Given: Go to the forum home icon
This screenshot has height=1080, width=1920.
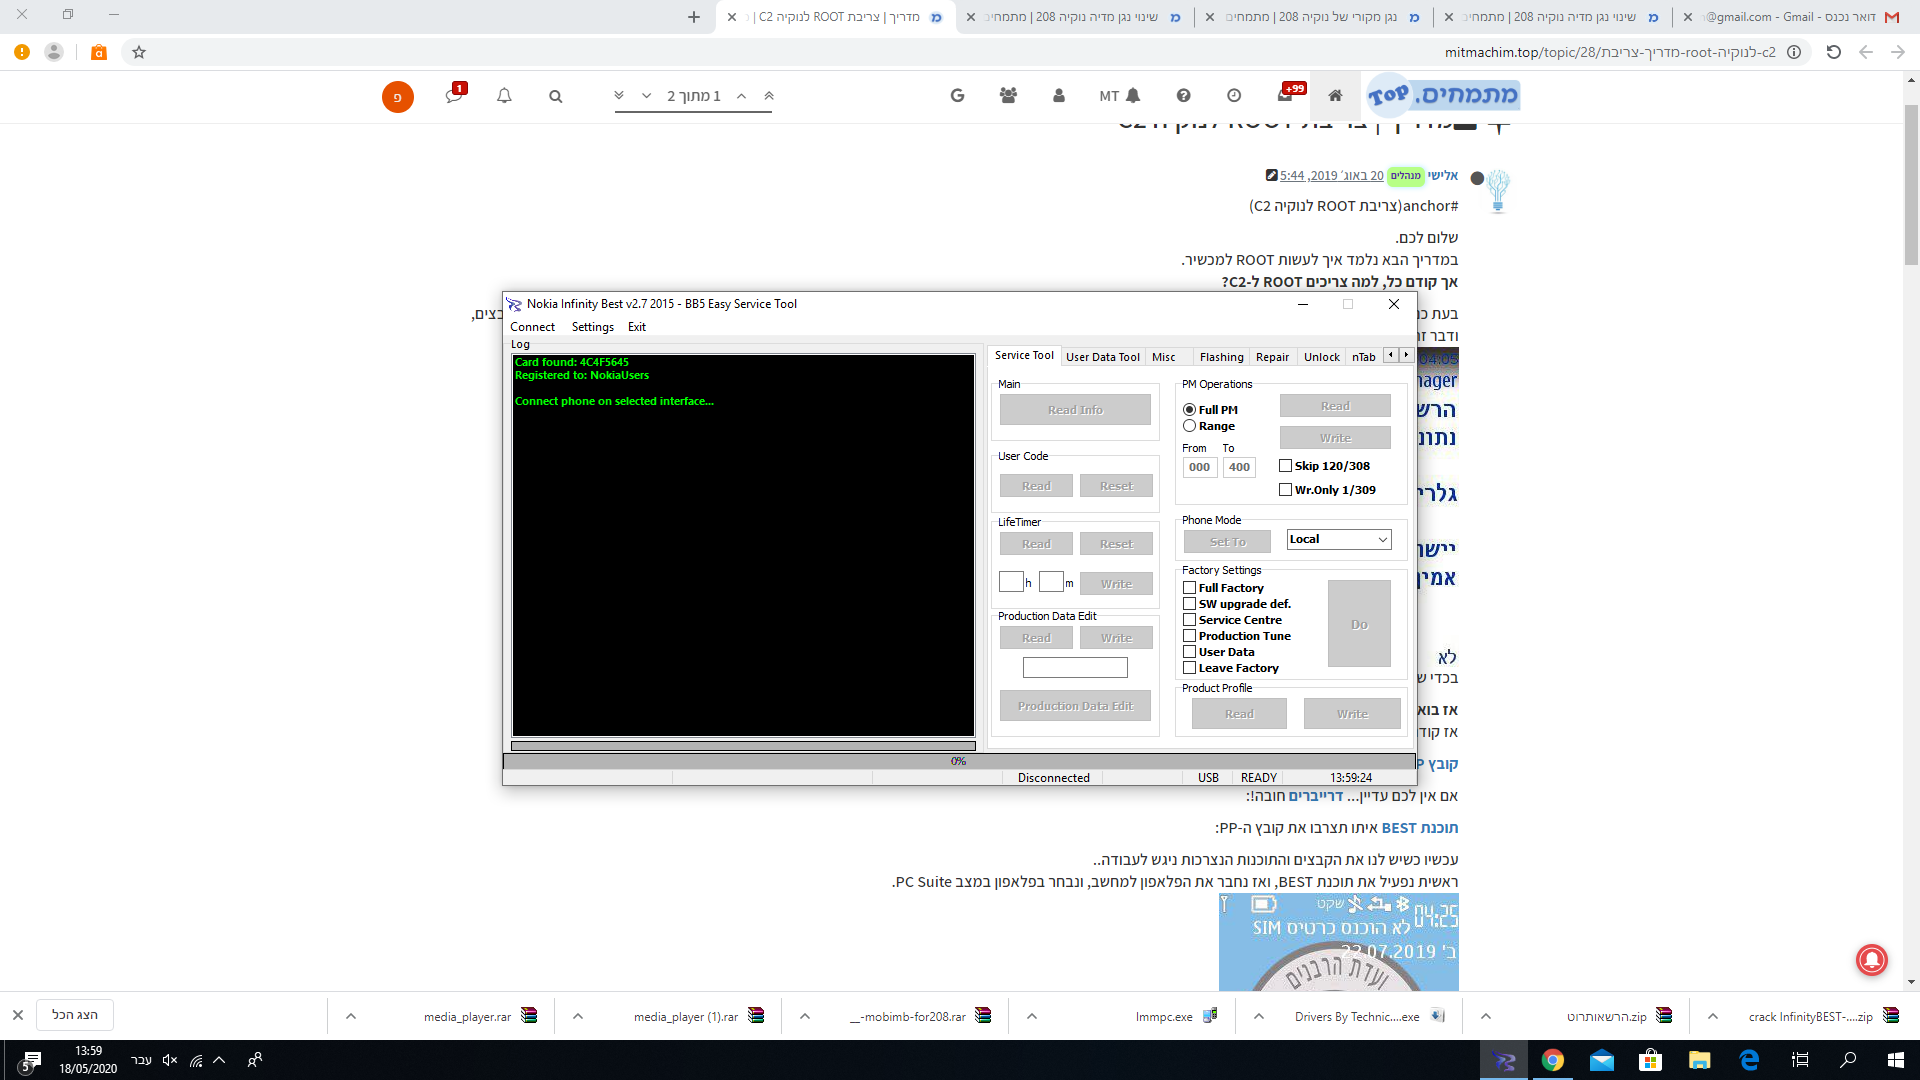Looking at the screenshot, I should (x=1335, y=96).
